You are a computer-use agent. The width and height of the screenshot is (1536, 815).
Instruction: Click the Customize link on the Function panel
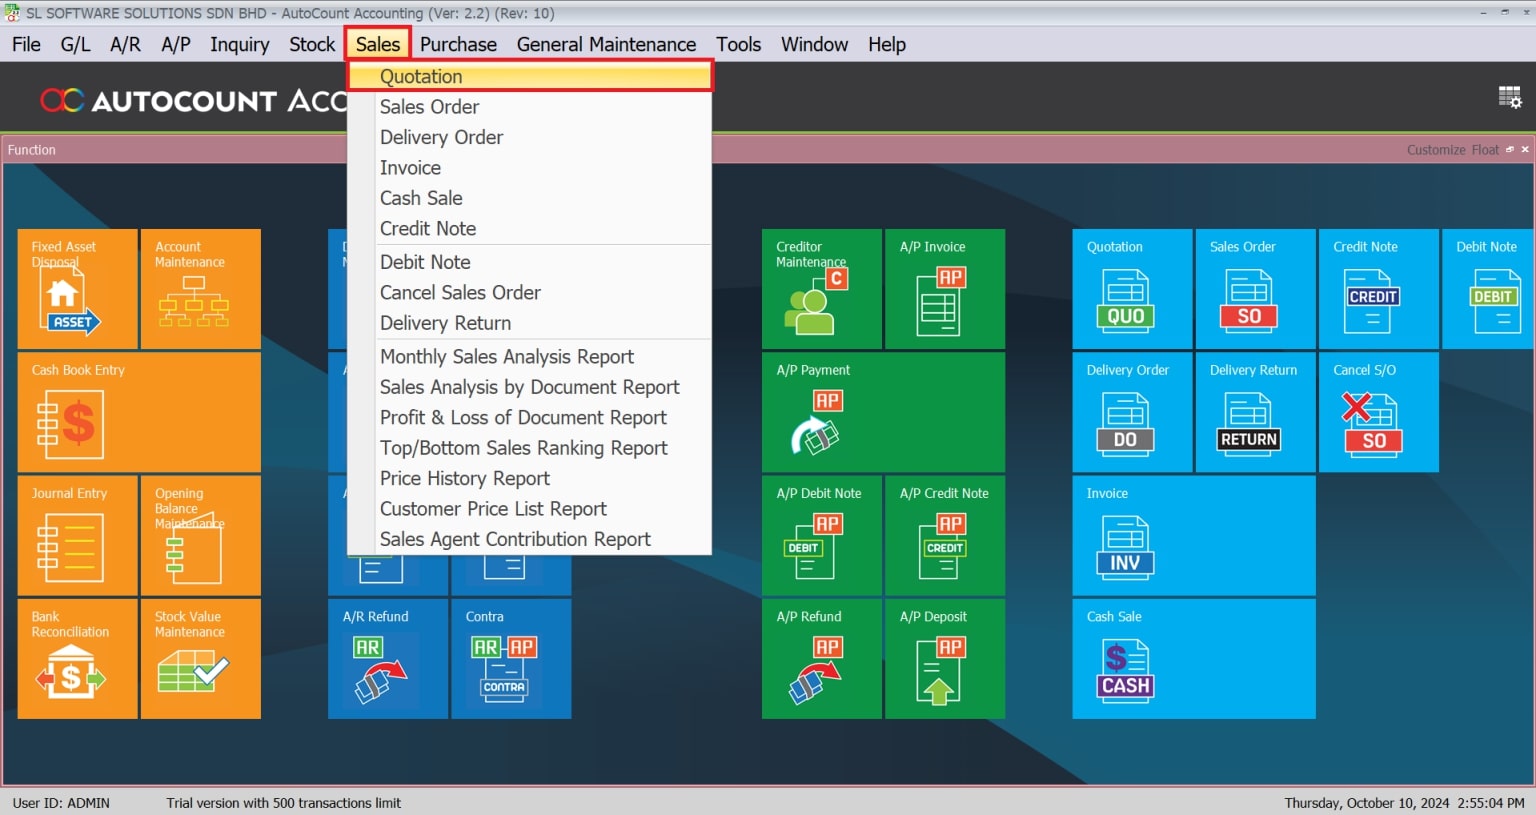1437,149
